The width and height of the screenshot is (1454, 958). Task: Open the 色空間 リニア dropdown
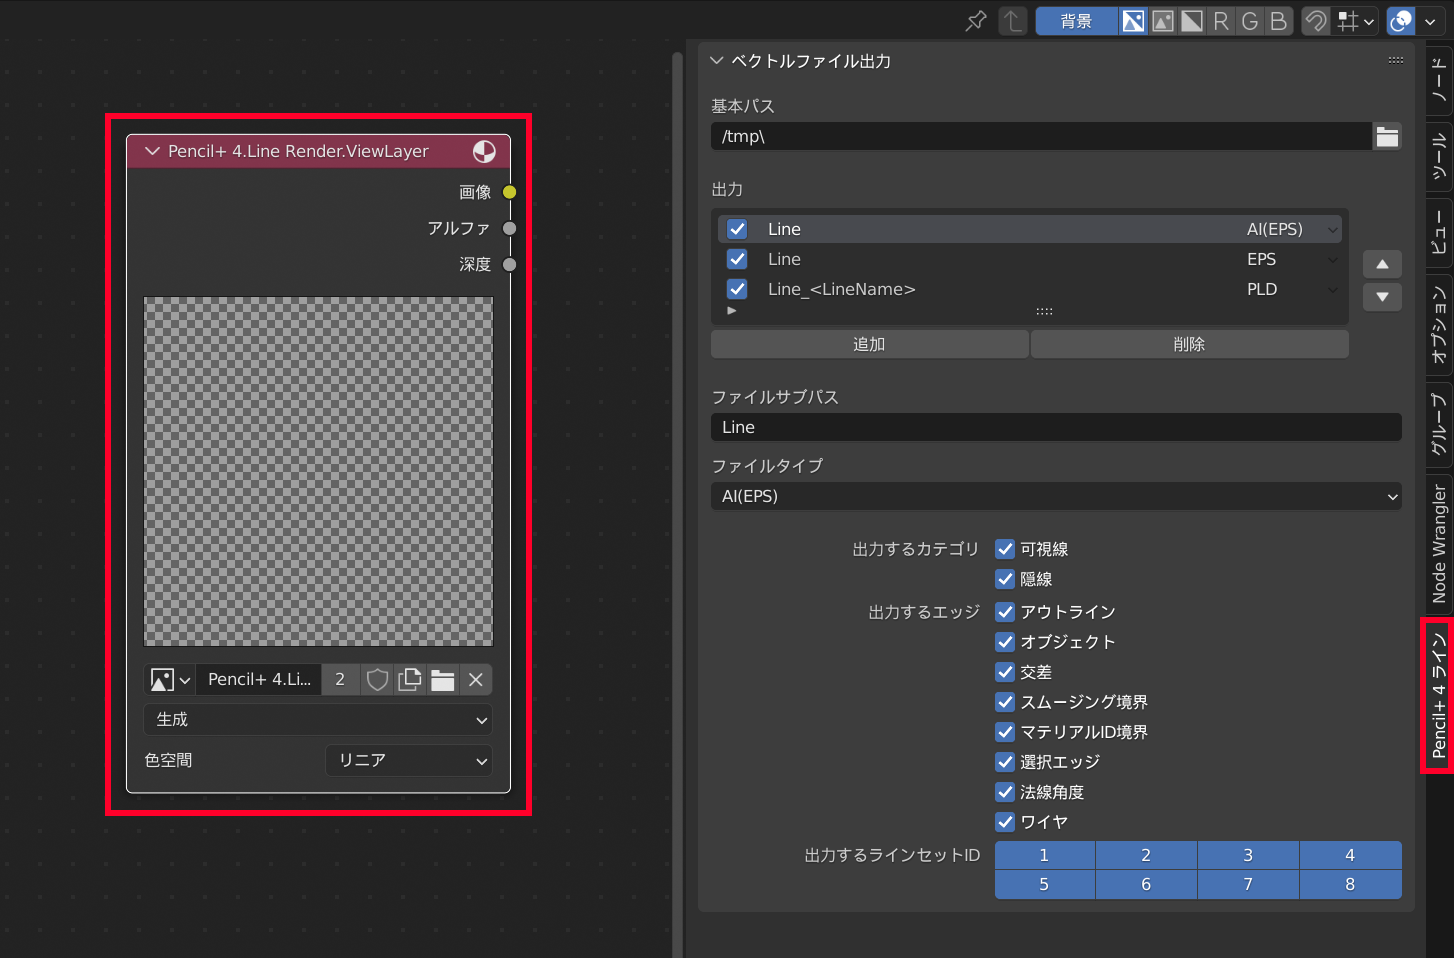(x=409, y=761)
